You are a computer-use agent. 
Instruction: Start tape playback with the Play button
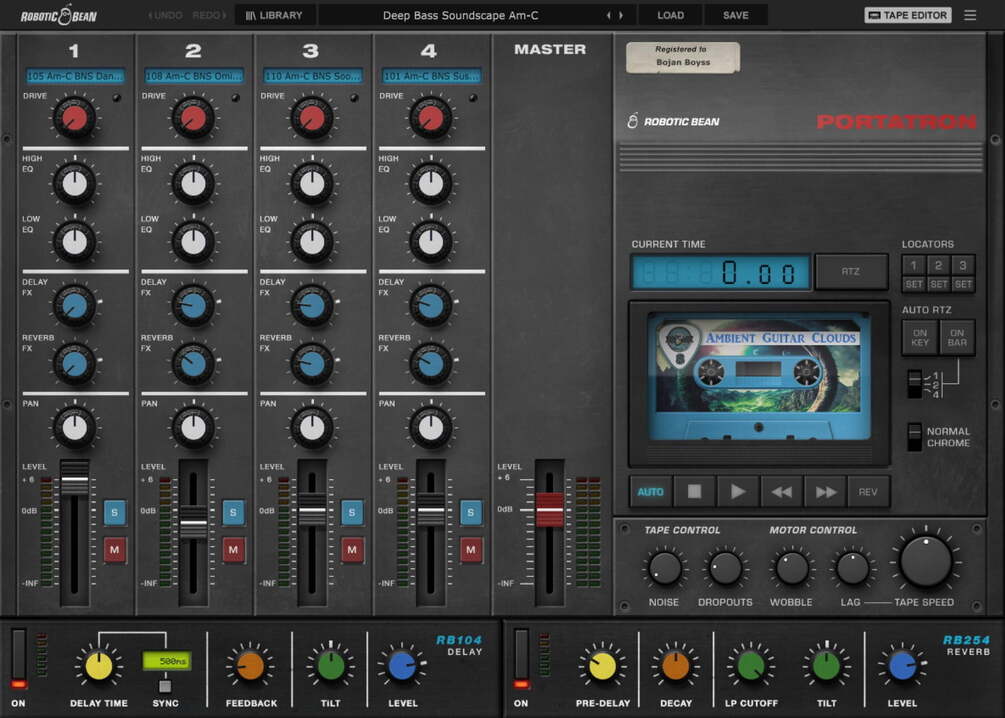[x=738, y=492]
